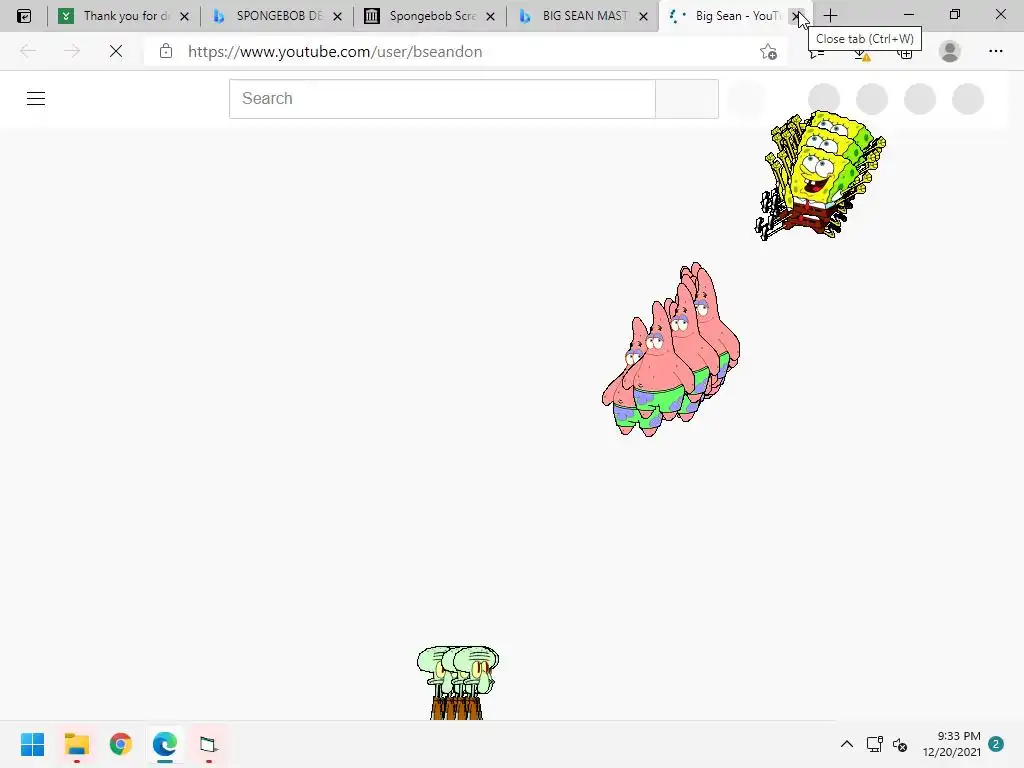This screenshot has height=768, width=1024.
Task: Open the last pinned taskbar app
Action: tap(208, 744)
